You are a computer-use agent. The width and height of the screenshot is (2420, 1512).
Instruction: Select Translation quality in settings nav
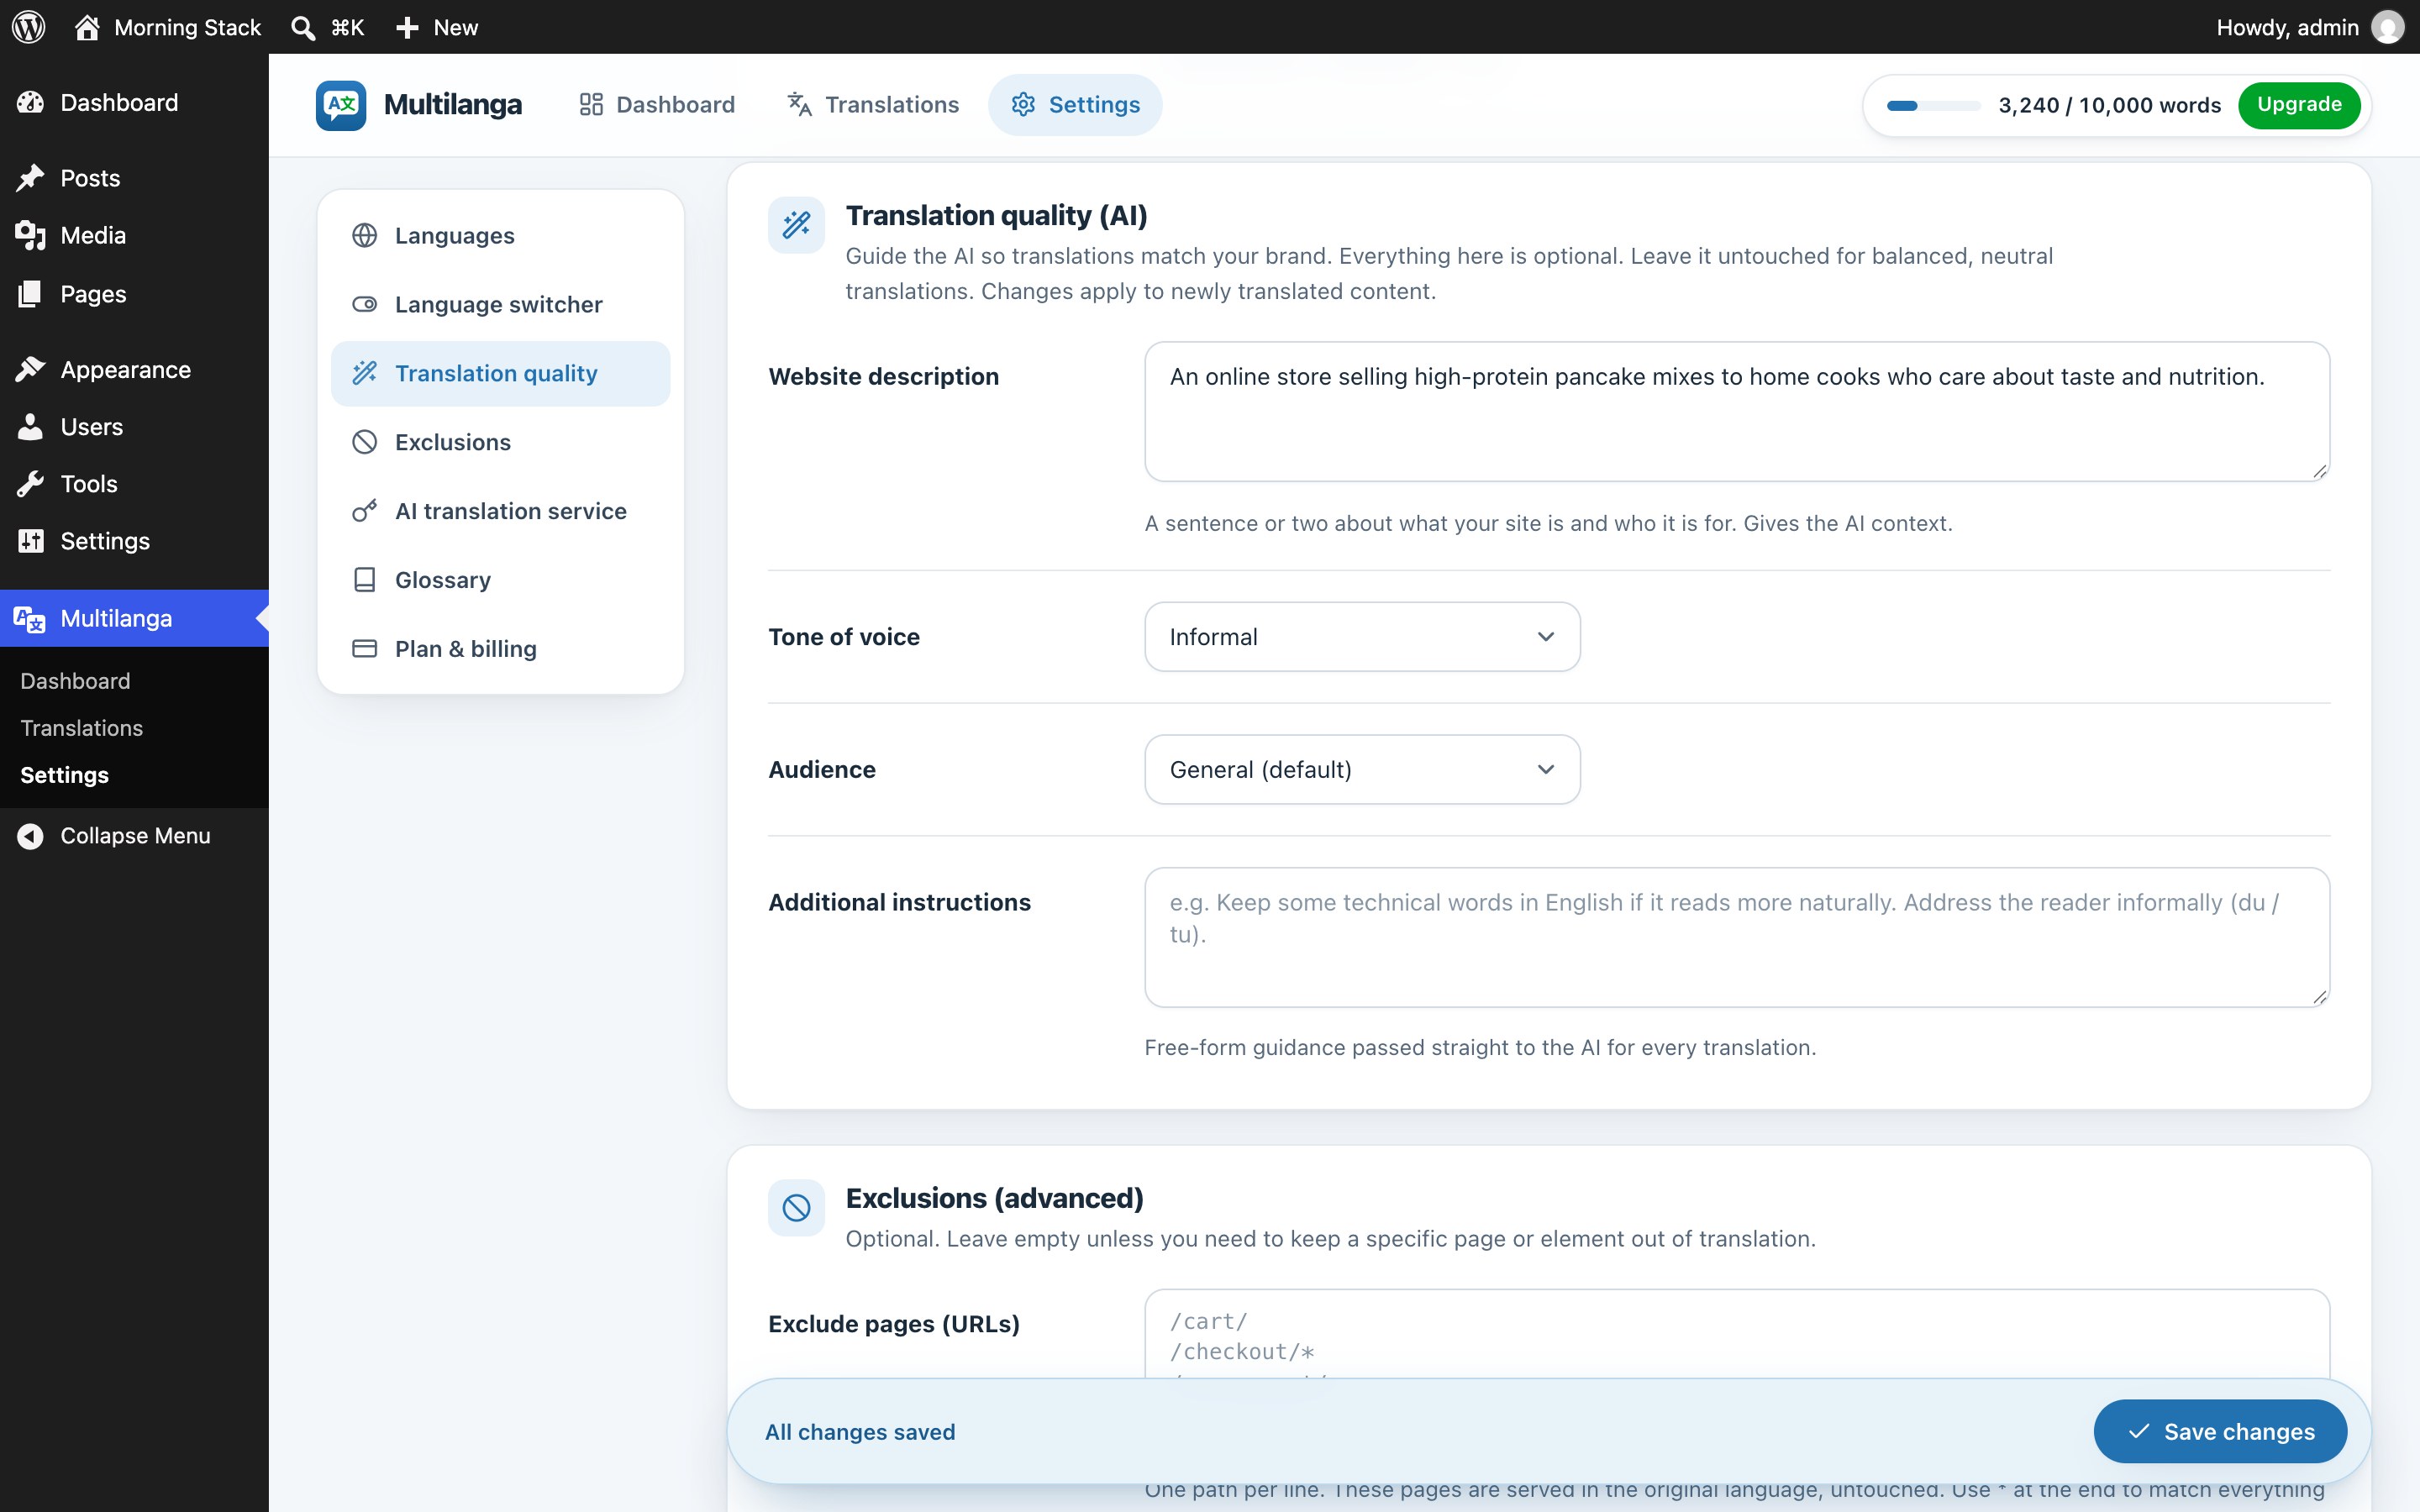coord(500,373)
